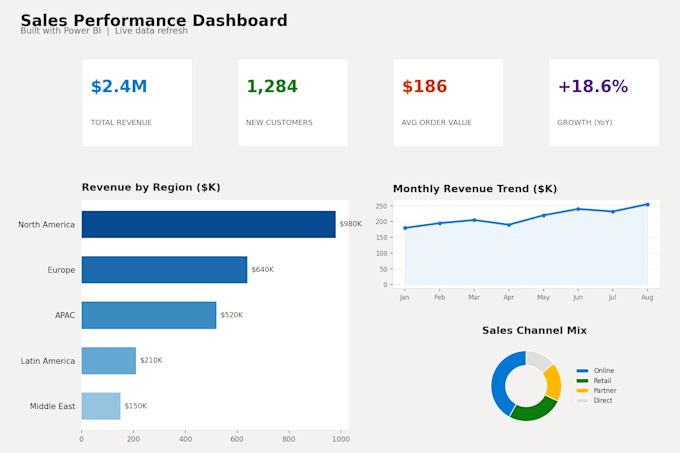
Task: Click the 1000 tick on region axis
Action: click(341, 439)
